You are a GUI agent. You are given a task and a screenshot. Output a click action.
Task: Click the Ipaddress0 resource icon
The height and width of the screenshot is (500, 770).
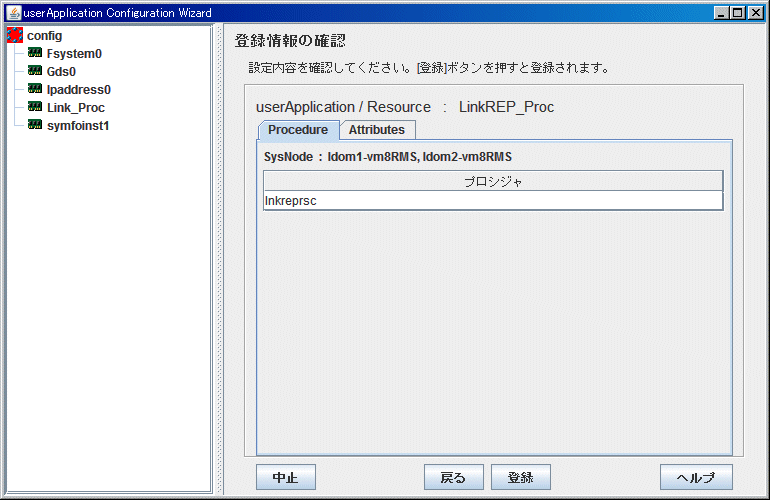[35, 89]
